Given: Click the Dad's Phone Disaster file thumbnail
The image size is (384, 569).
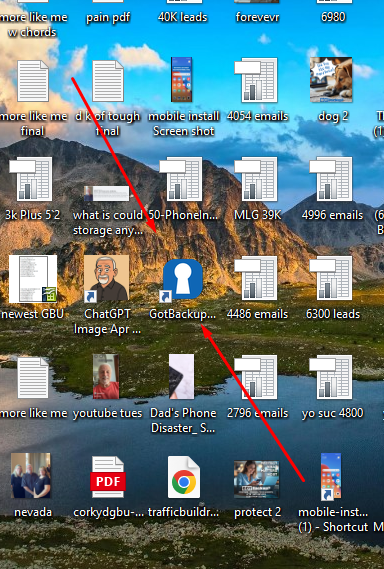Looking at the screenshot, I should [x=181, y=377].
